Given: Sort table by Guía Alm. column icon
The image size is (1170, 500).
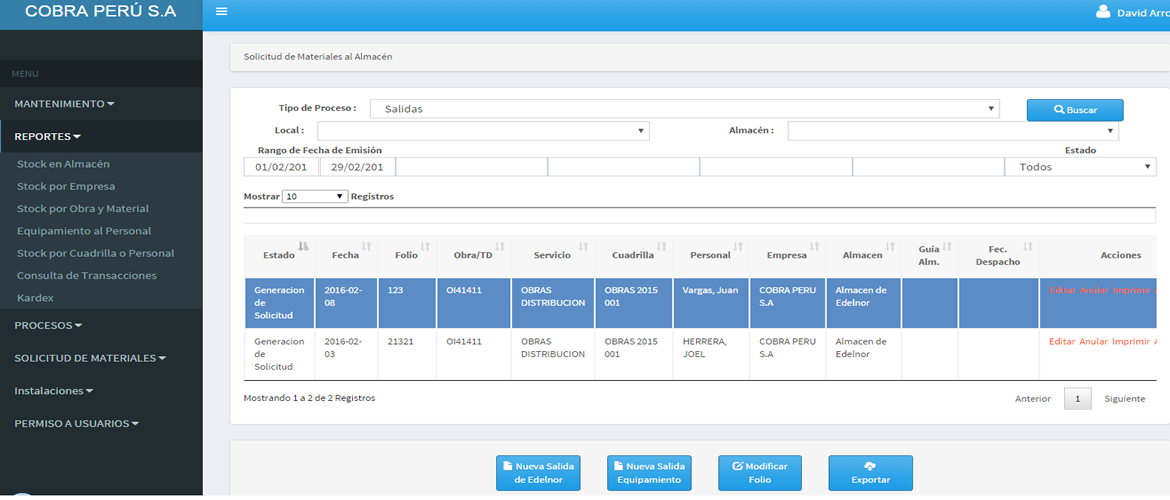Looking at the screenshot, I should tap(947, 246).
